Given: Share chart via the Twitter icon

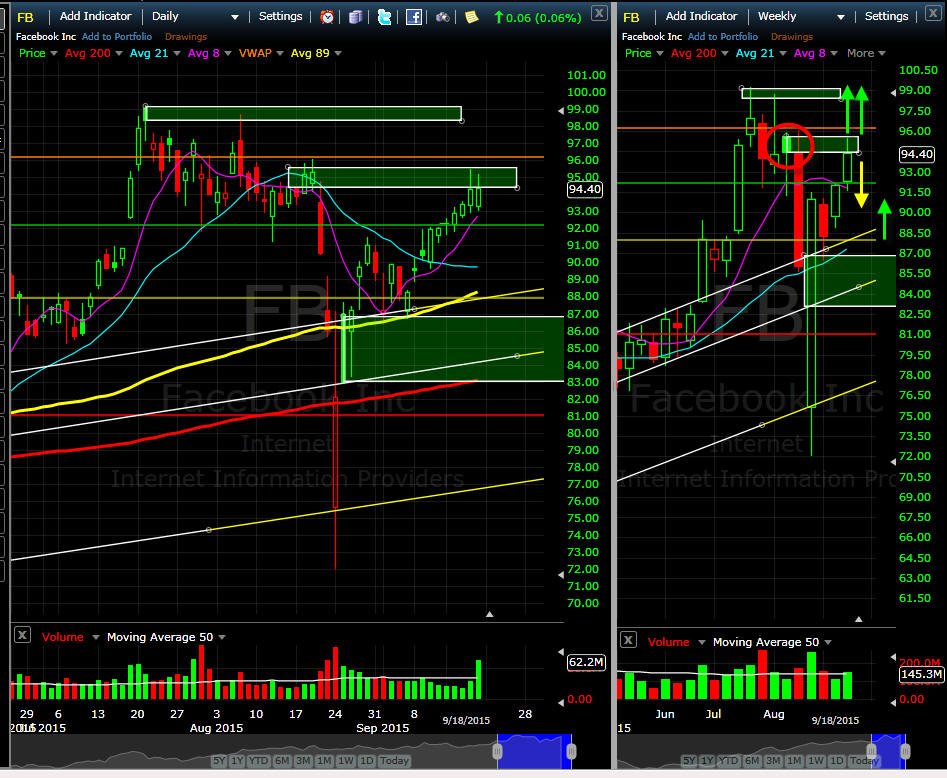Looking at the screenshot, I should point(384,16).
